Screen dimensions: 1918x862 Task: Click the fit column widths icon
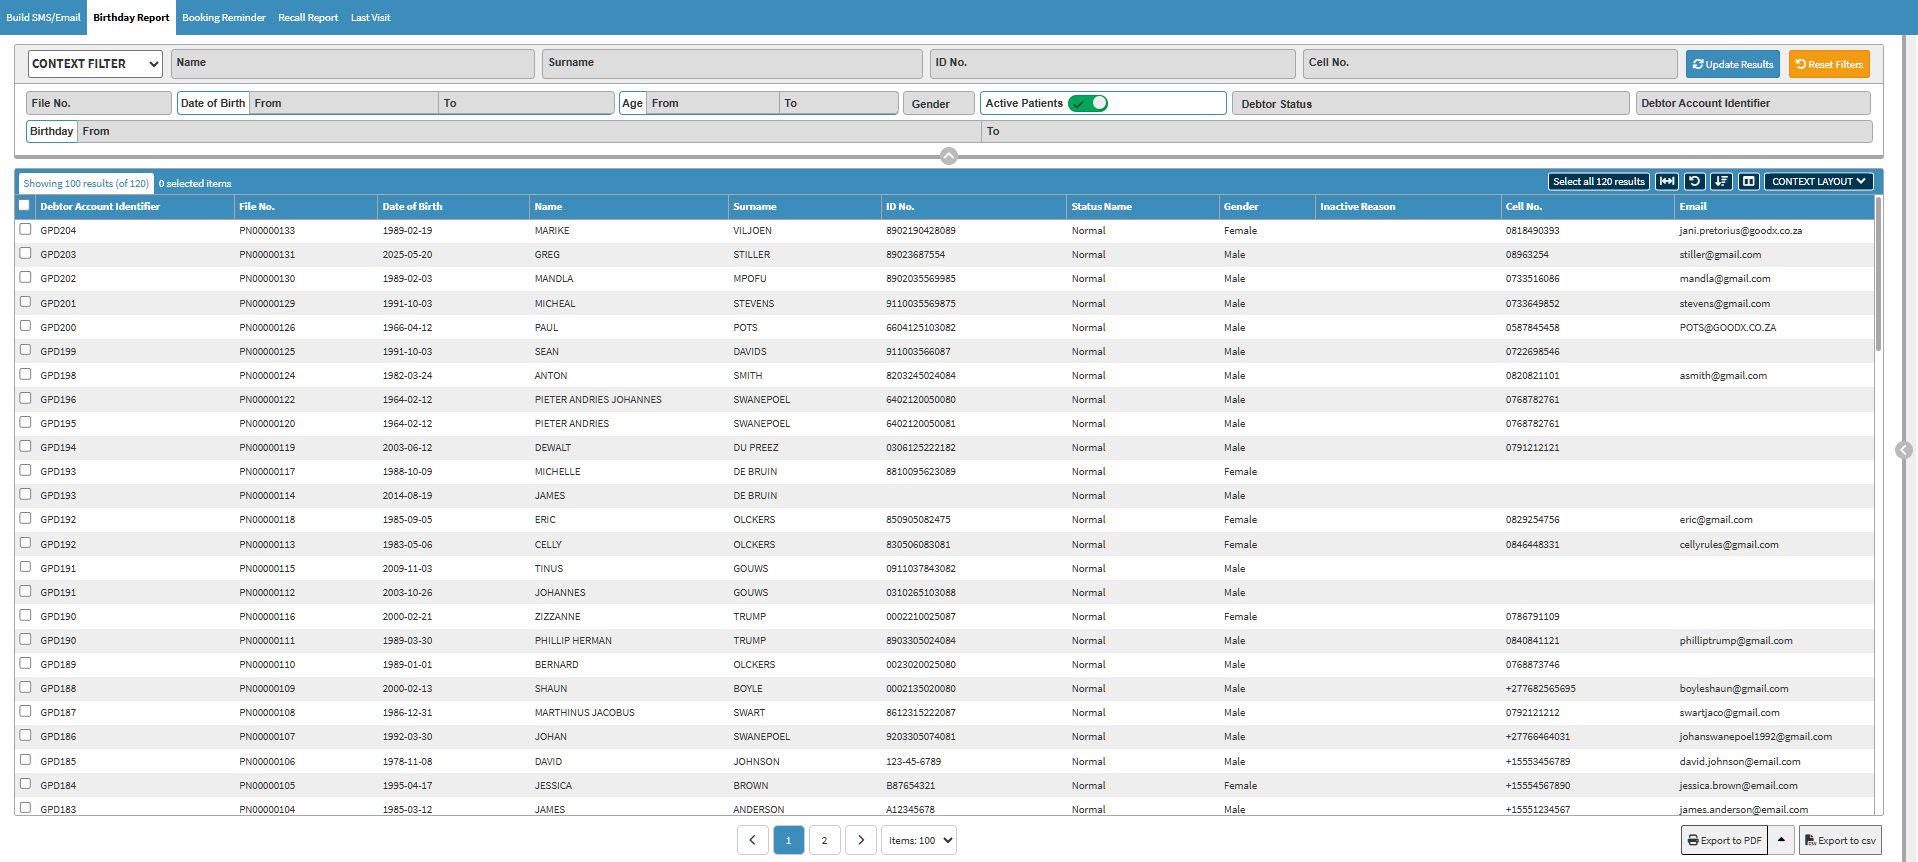coord(1667,182)
